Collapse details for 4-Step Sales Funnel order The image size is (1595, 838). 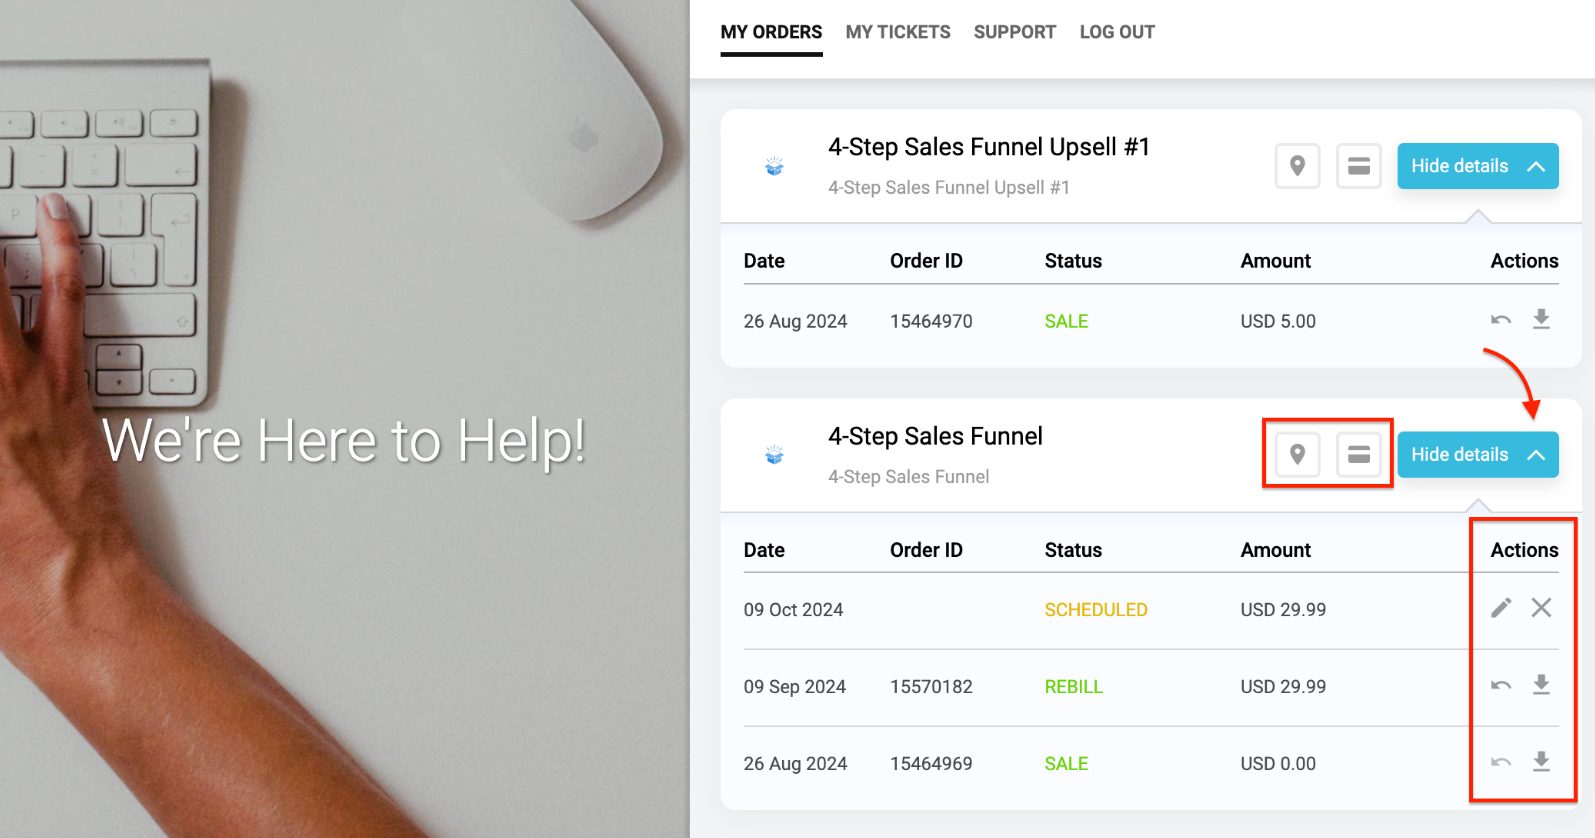[1477, 454]
